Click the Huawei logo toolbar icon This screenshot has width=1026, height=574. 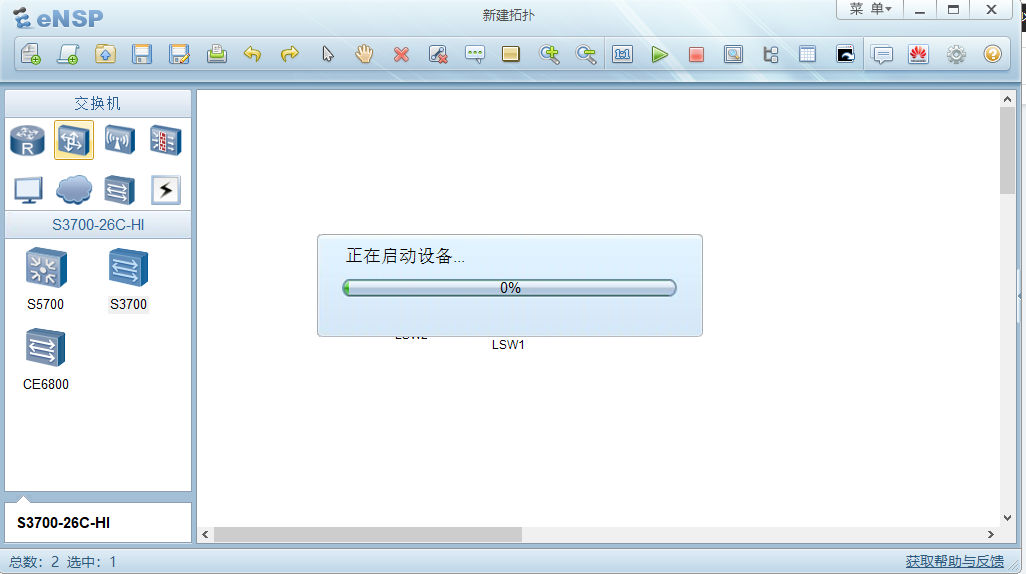(918, 54)
